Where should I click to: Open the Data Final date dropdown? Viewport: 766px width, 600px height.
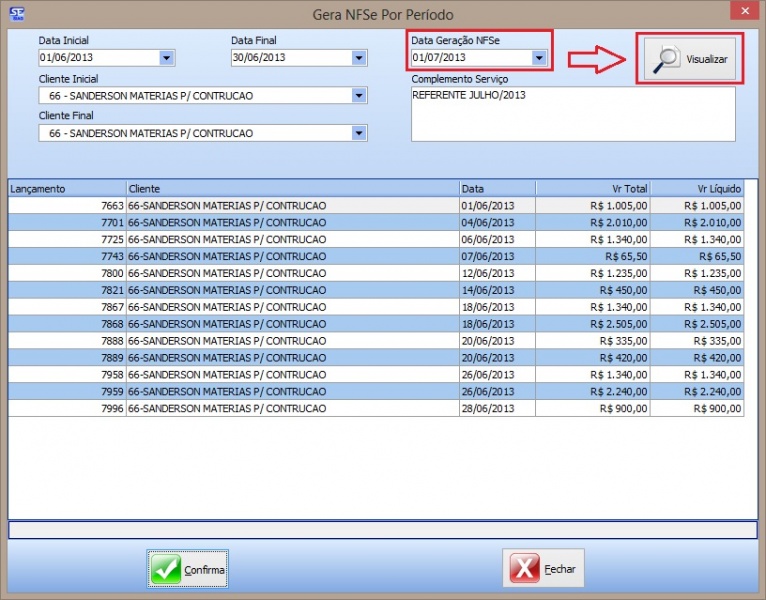click(x=358, y=58)
